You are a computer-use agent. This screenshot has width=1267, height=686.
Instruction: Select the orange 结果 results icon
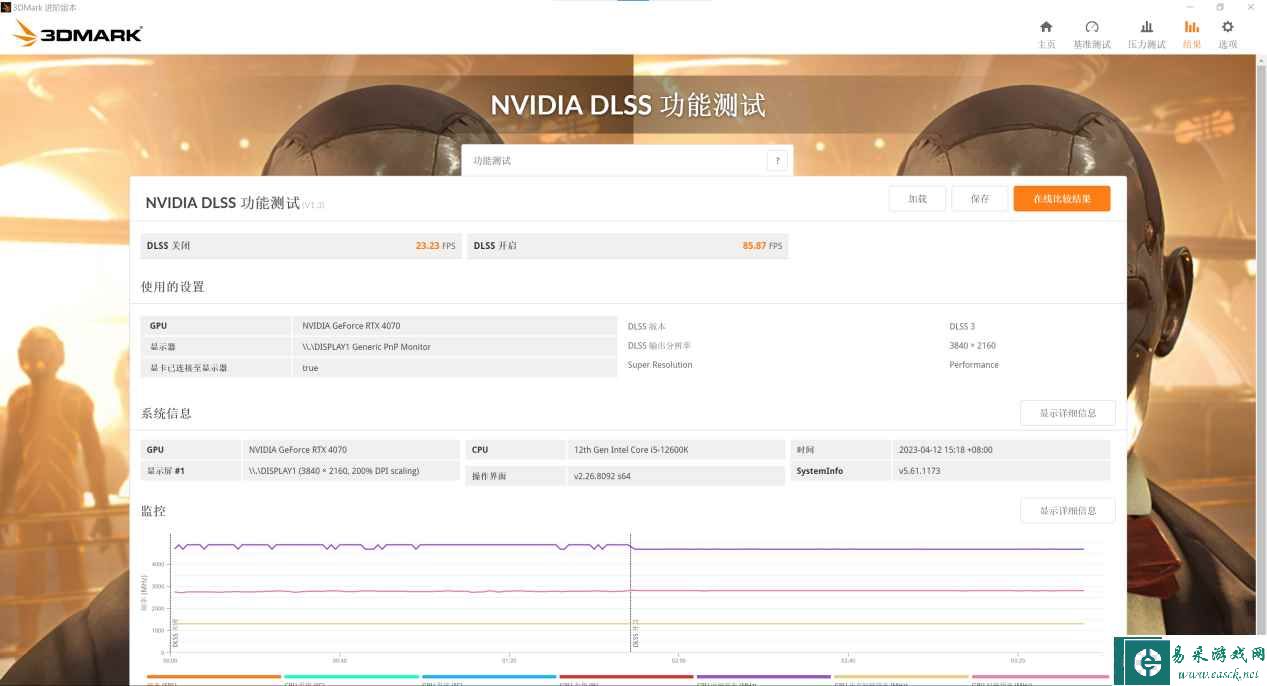pos(1192,28)
